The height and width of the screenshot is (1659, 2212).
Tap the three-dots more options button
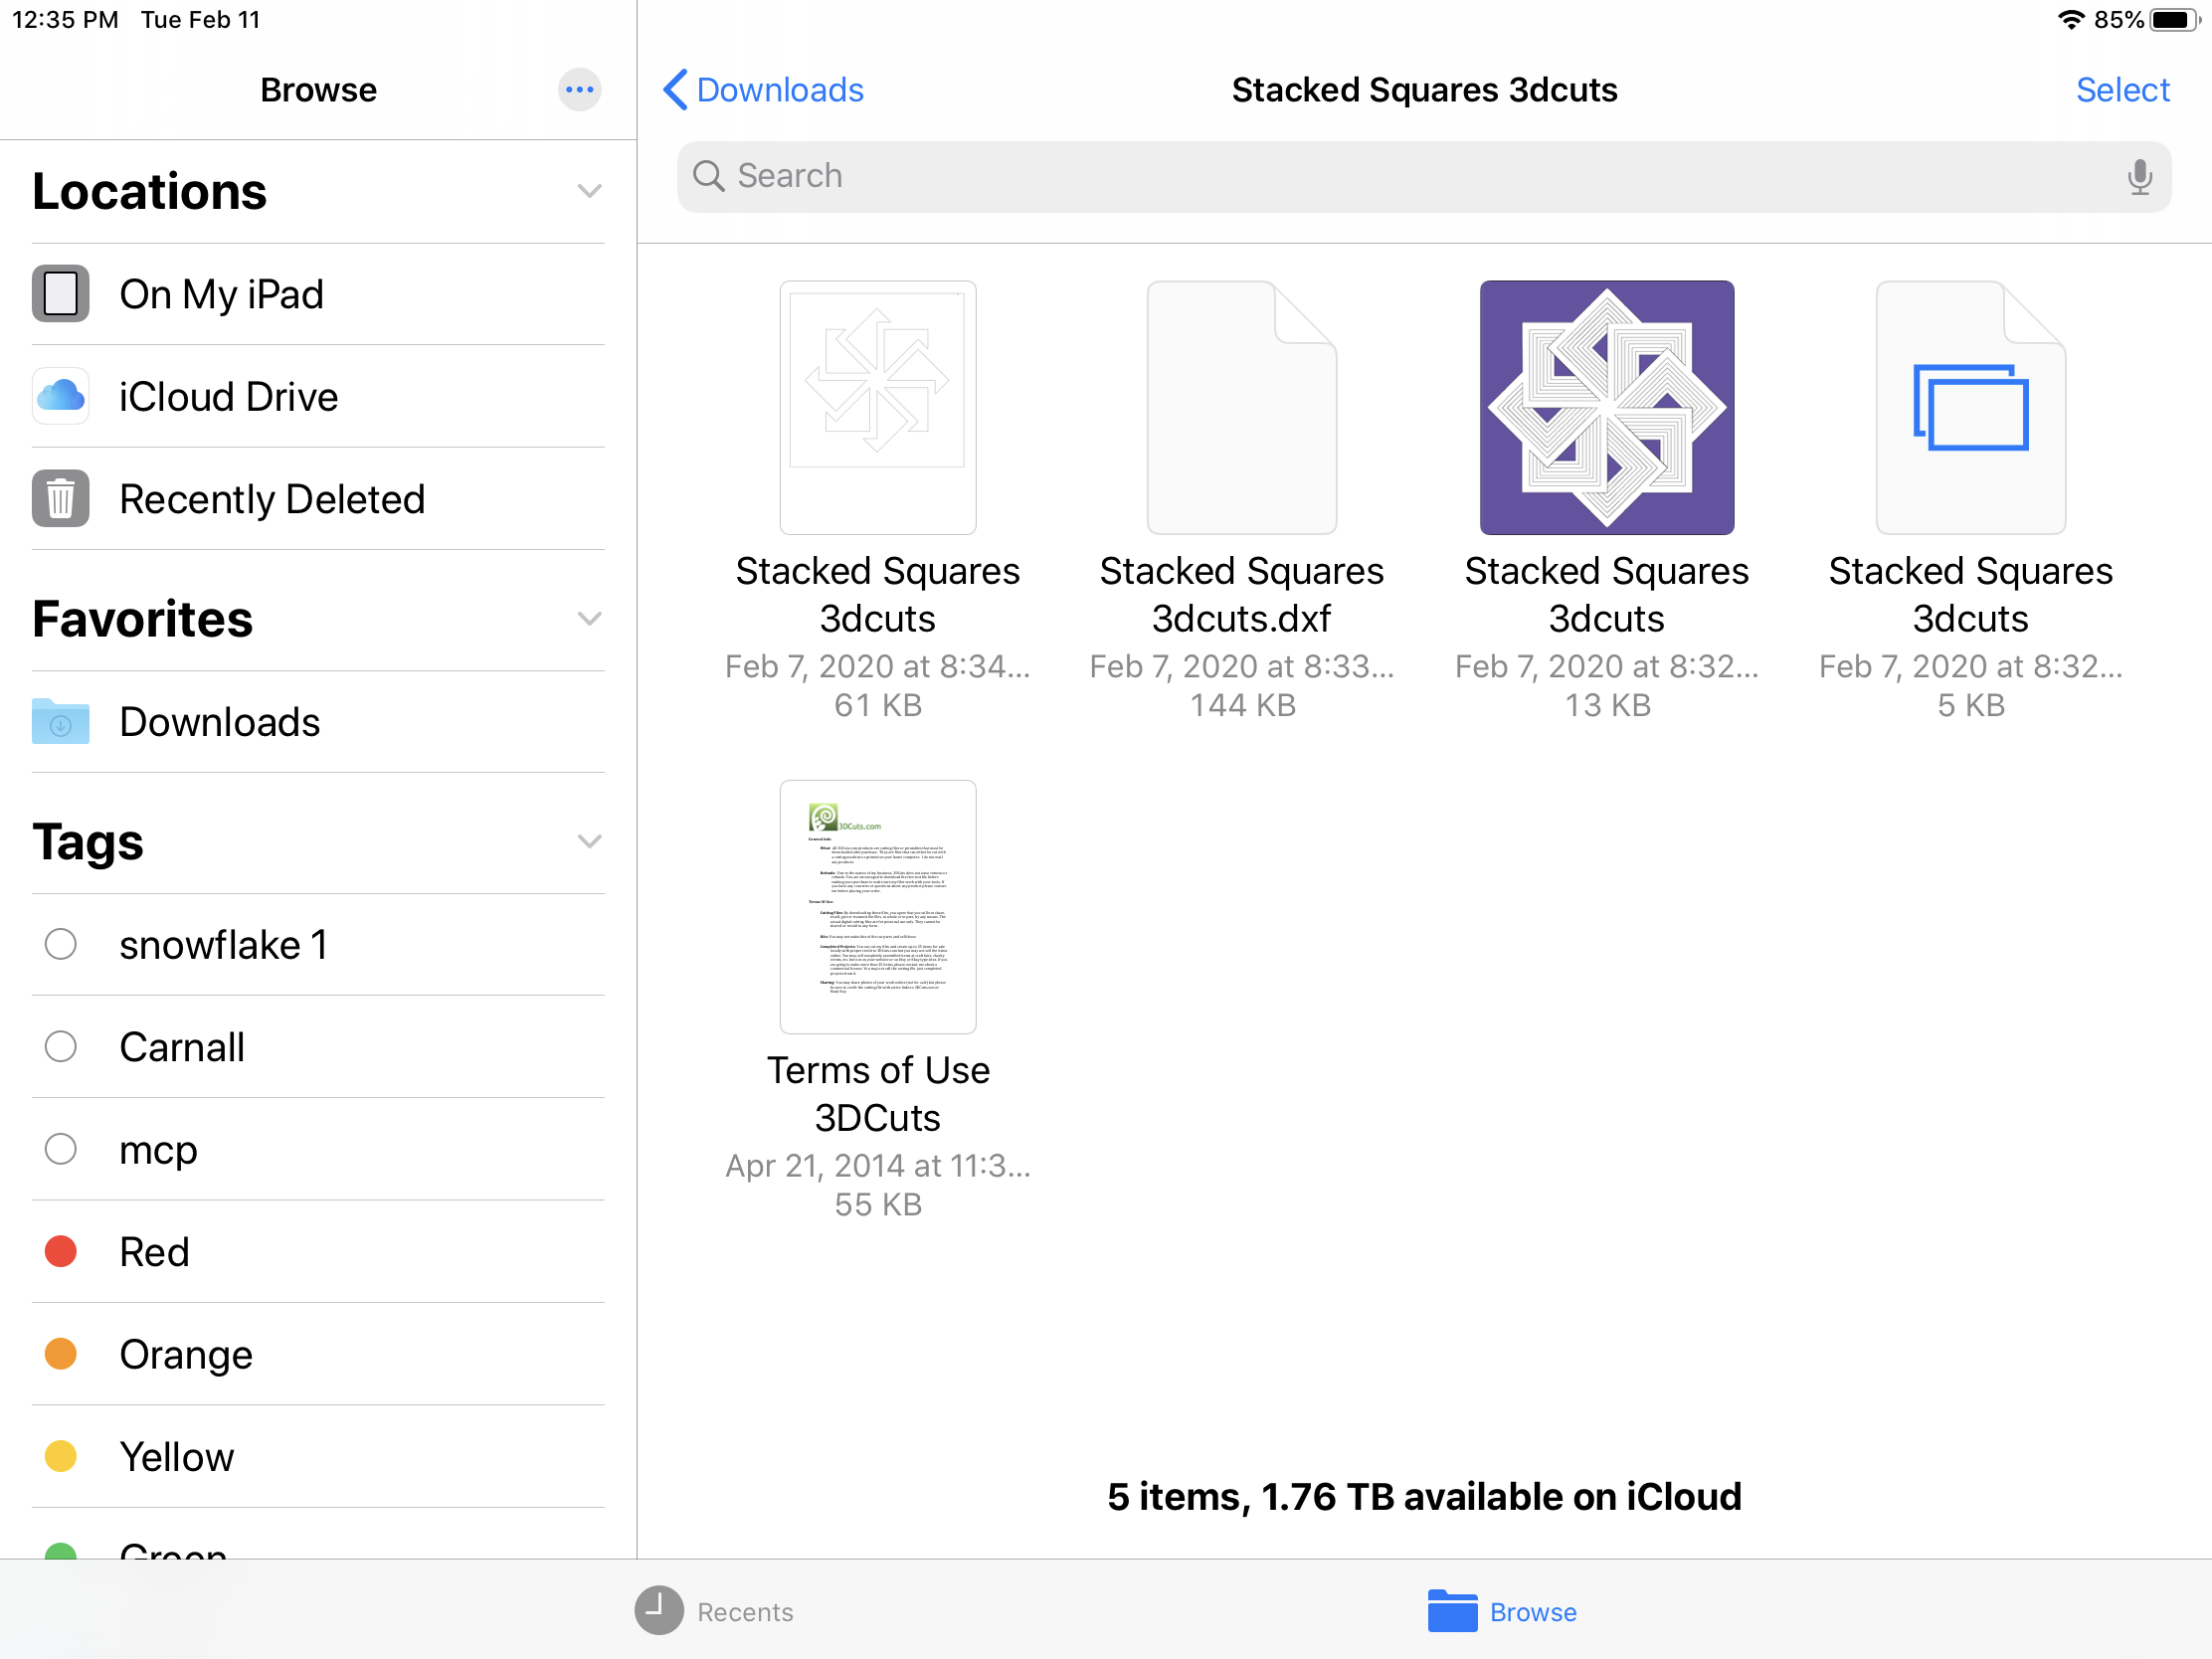[x=579, y=90]
